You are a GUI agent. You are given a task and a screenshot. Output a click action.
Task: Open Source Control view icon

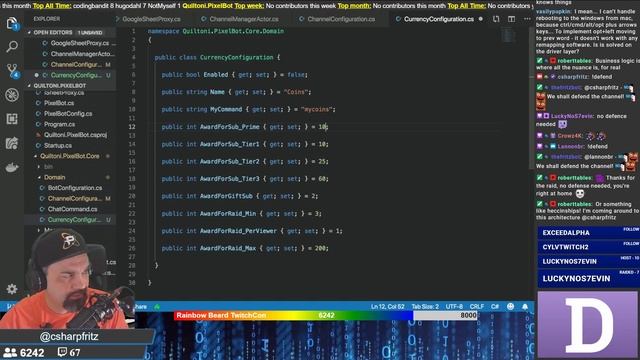12,70
